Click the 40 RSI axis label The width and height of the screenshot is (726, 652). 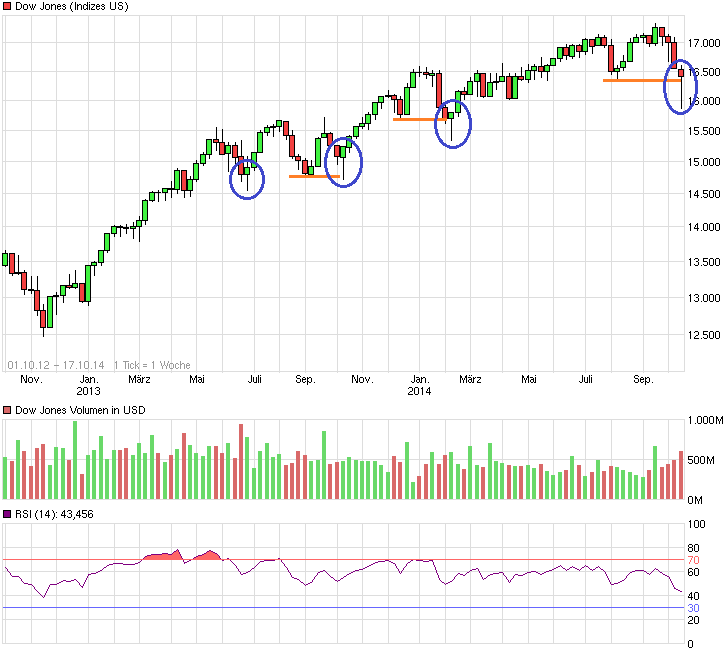coord(693,596)
